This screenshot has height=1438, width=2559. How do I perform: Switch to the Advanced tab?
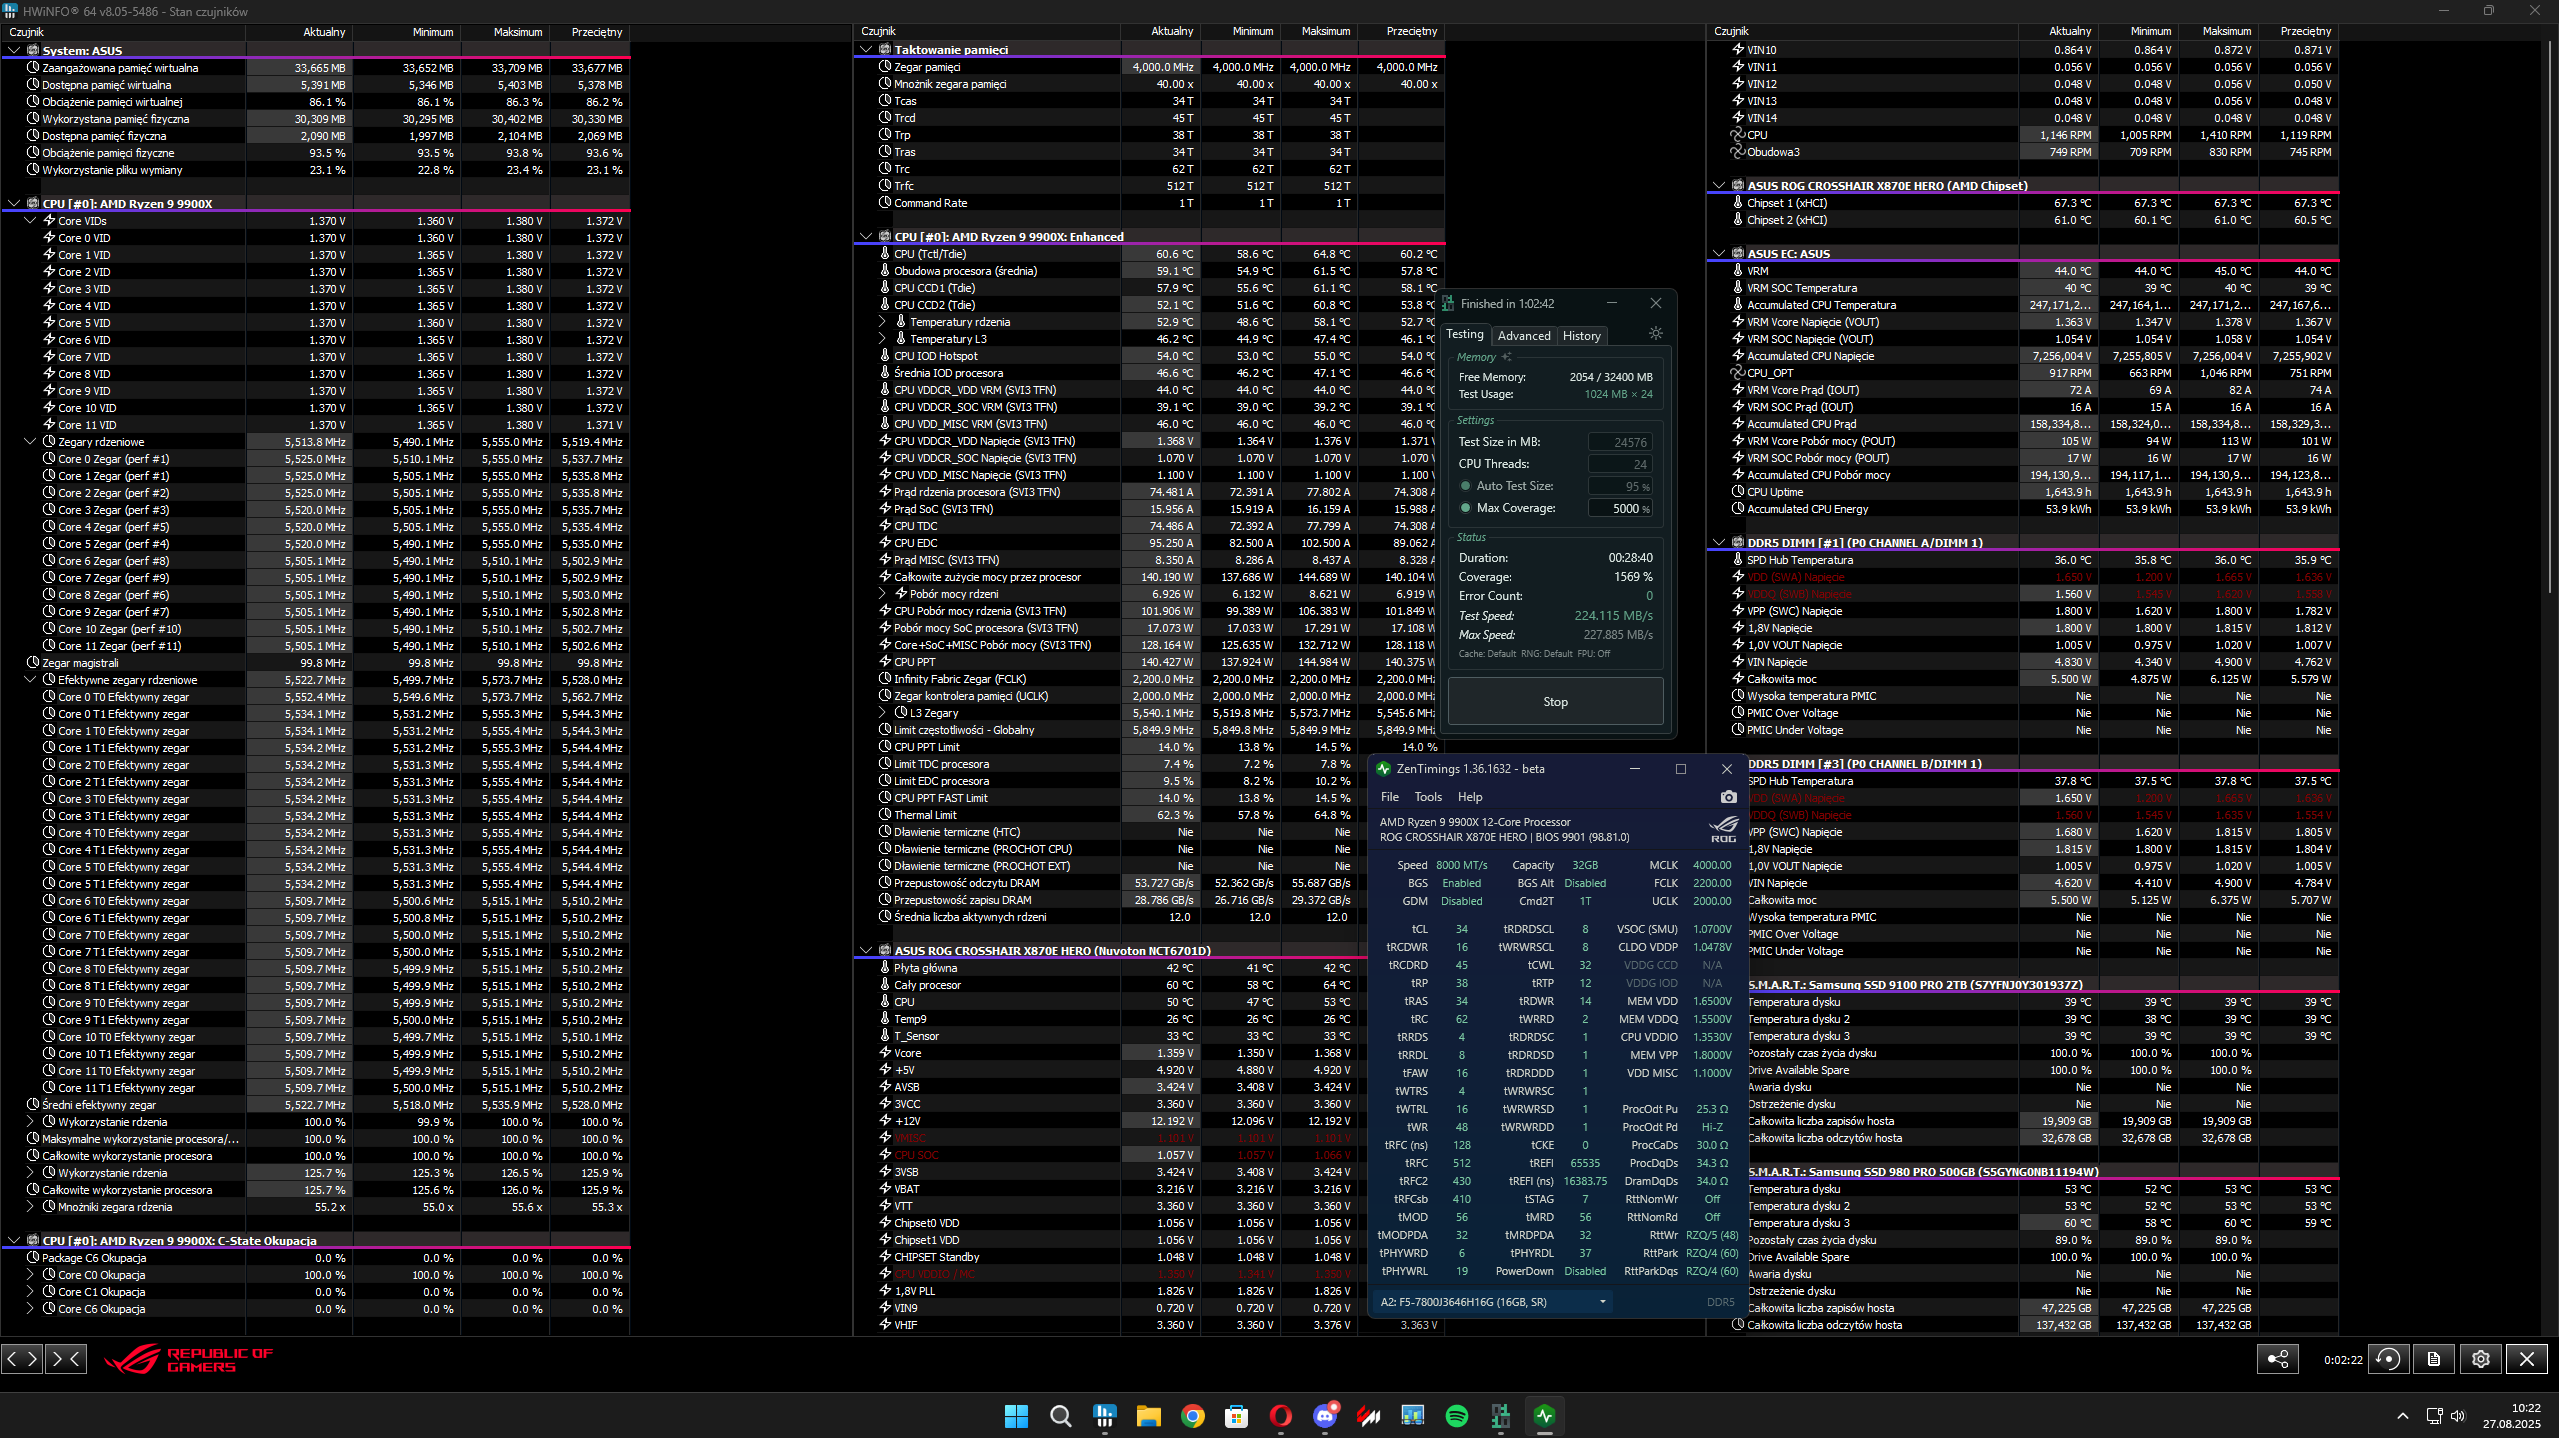coord(1523,336)
